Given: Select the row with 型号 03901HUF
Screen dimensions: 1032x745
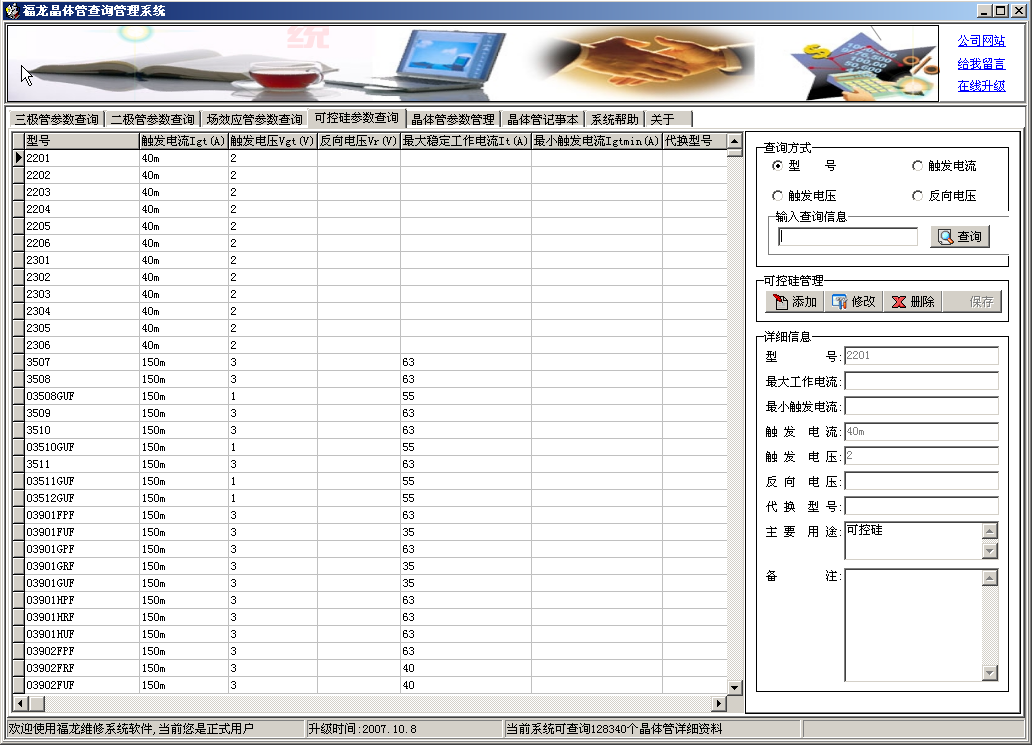Looking at the screenshot, I should (370, 634).
